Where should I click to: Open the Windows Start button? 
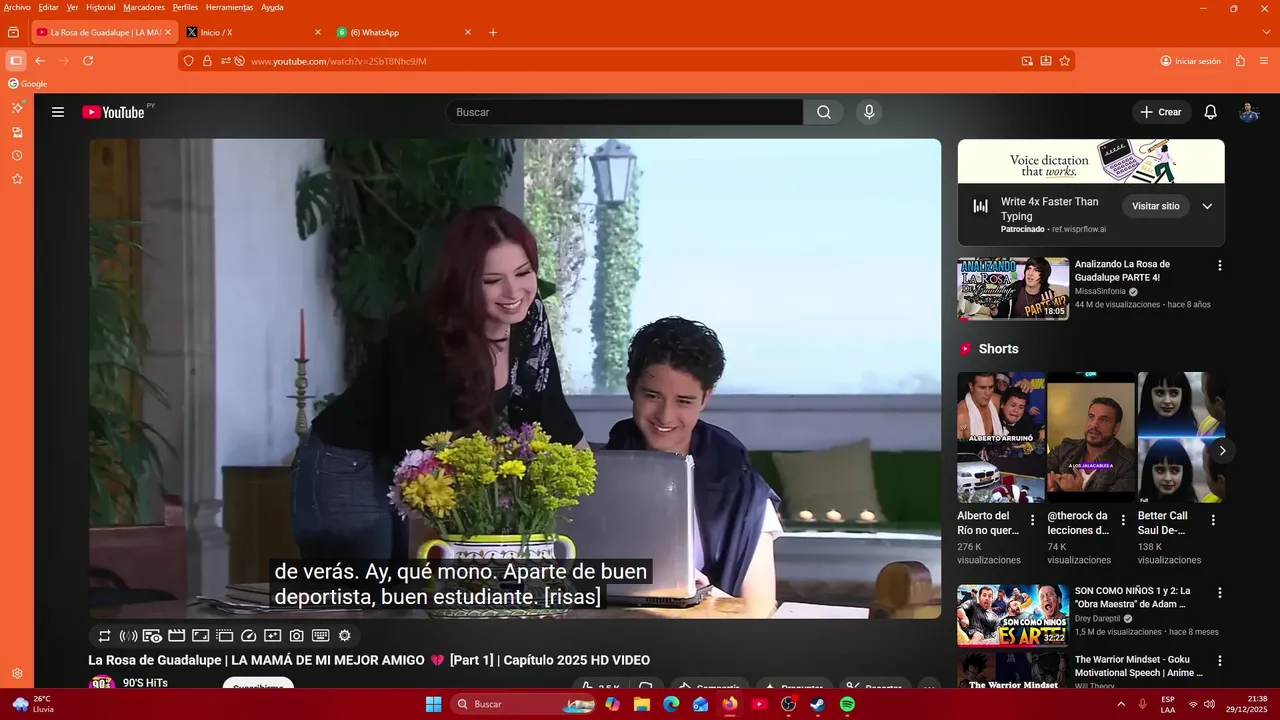pyautogui.click(x=433, y=704)
